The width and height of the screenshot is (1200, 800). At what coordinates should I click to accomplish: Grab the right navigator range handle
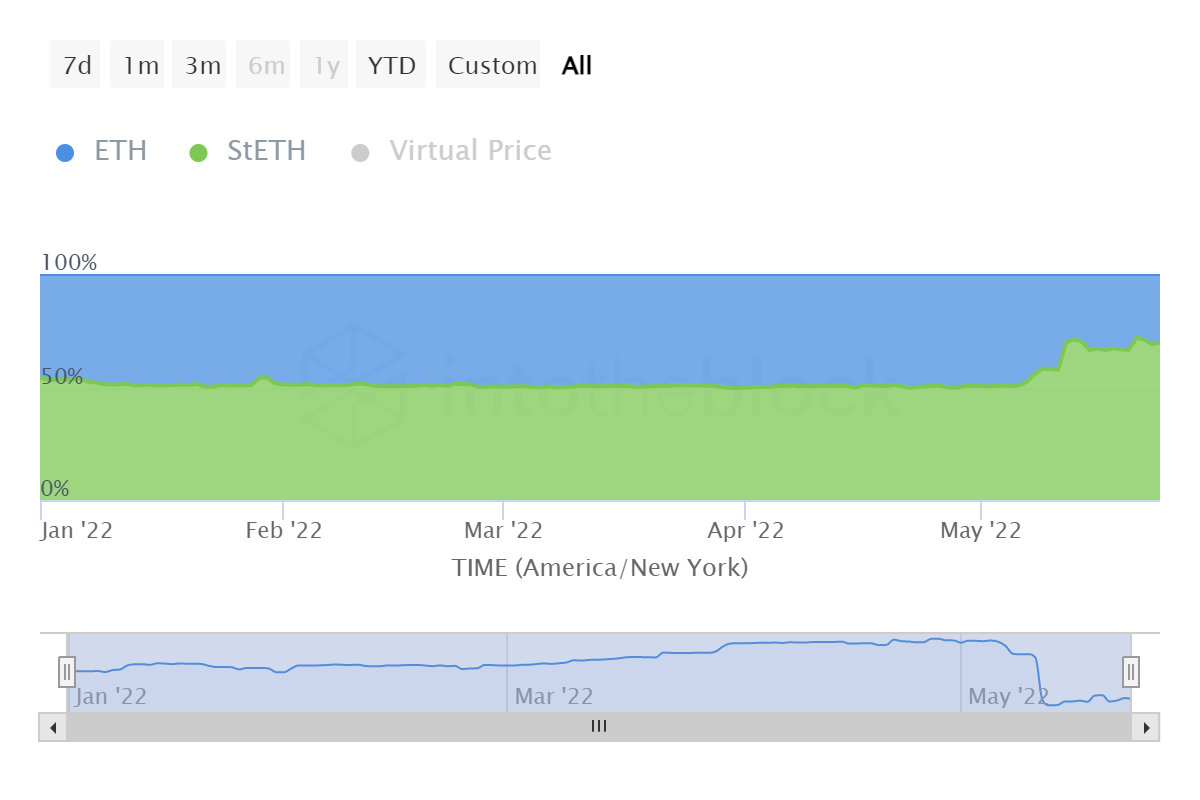coord(1131,671)
